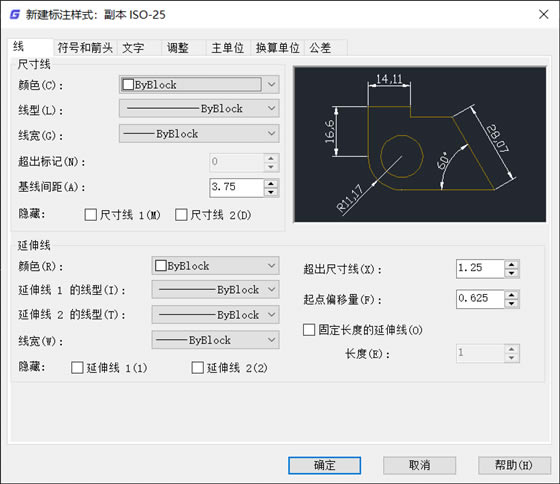Increase 基线间距 value with up arrow
This screenshot has width=560, height=484.
pyautogui.click(x=271, y=184)
